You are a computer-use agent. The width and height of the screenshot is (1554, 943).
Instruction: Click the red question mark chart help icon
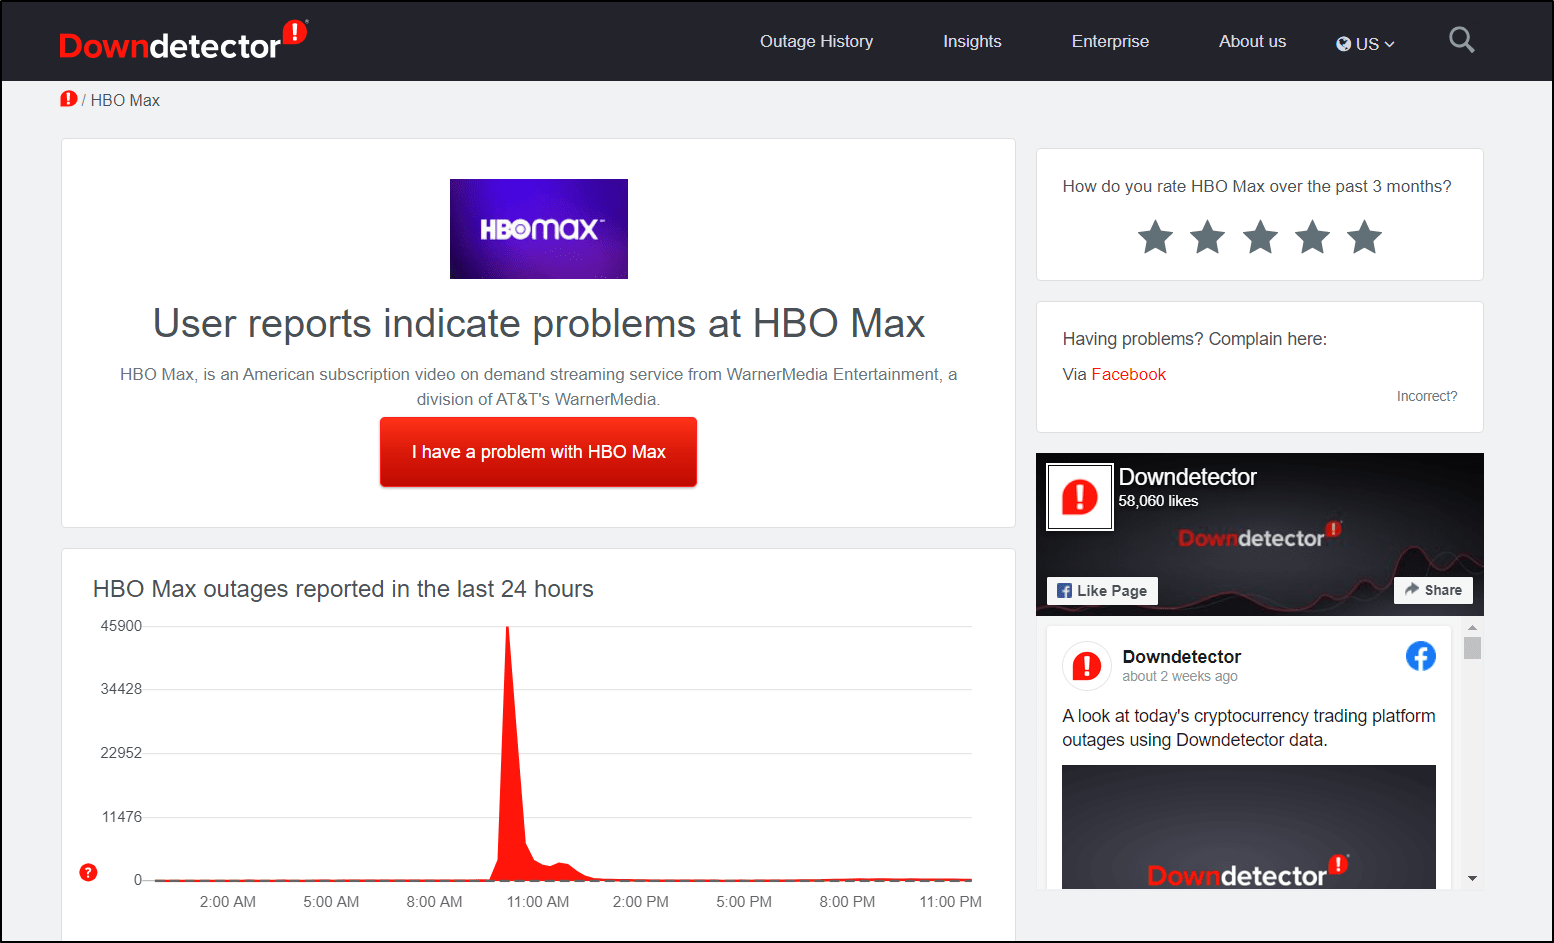[88, 872]
